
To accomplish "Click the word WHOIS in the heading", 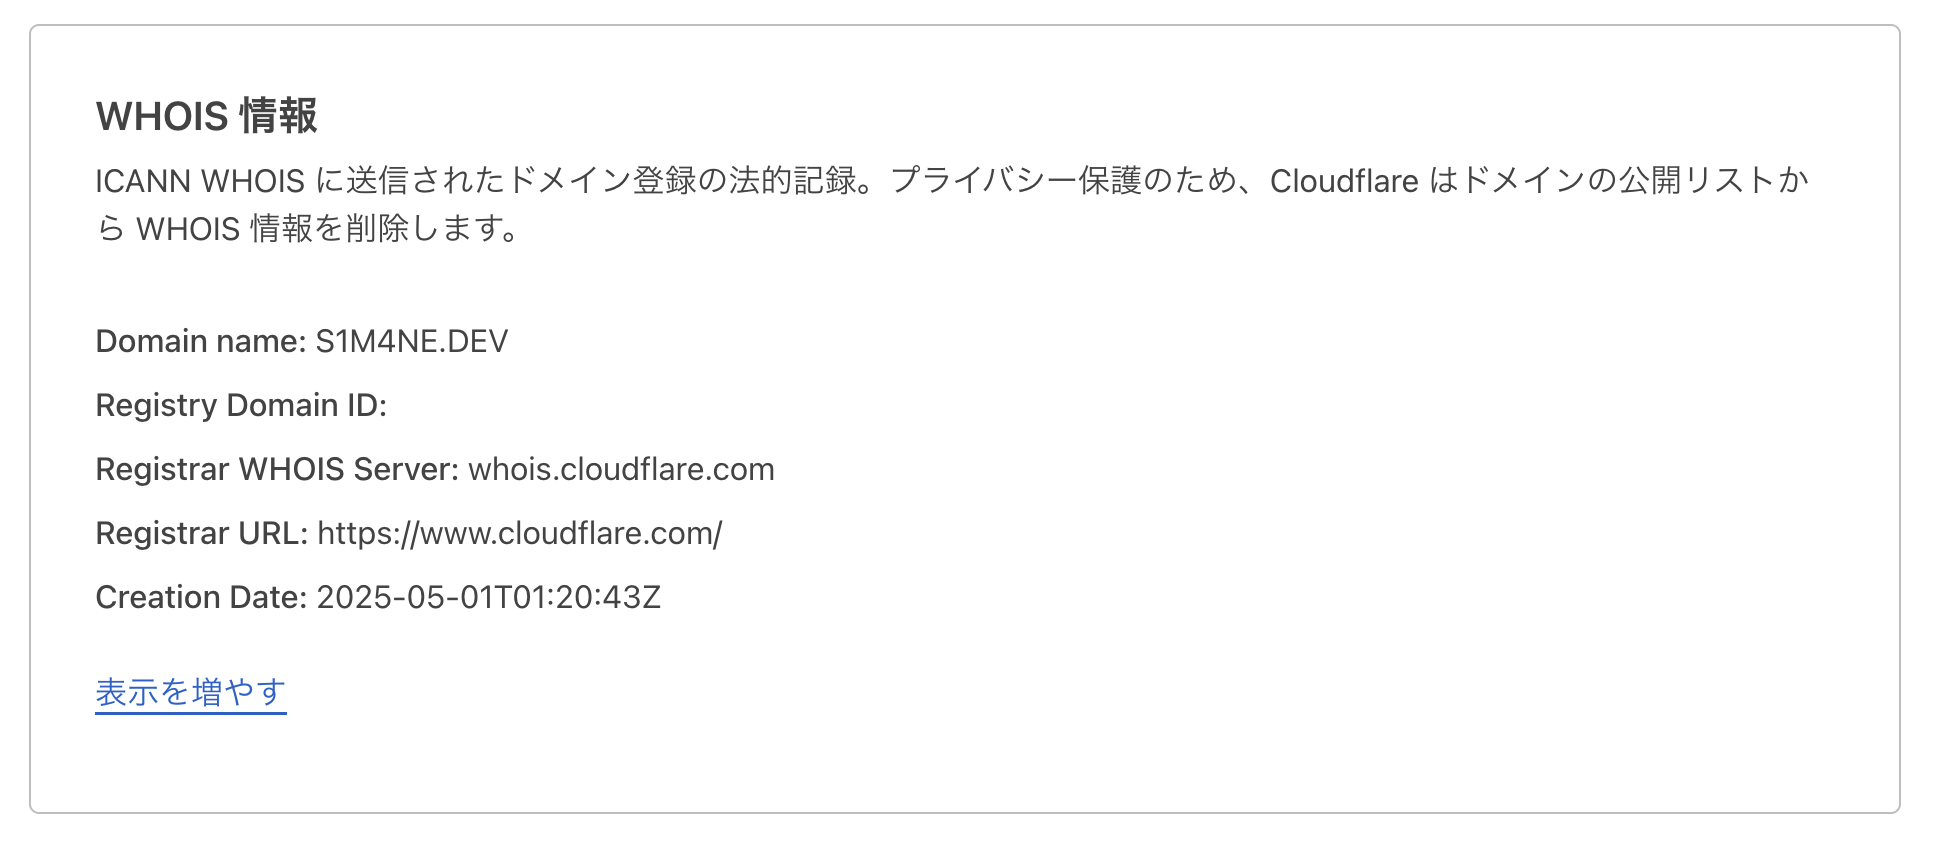I will click(x=162, y=117).
